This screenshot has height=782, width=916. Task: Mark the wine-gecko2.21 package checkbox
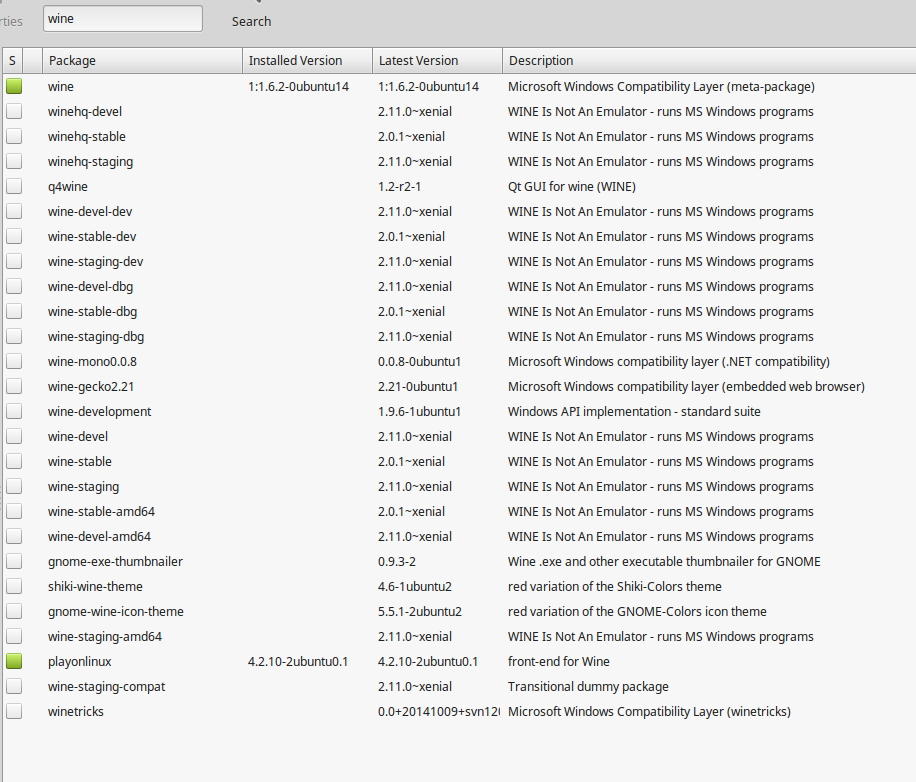point(14,387)
